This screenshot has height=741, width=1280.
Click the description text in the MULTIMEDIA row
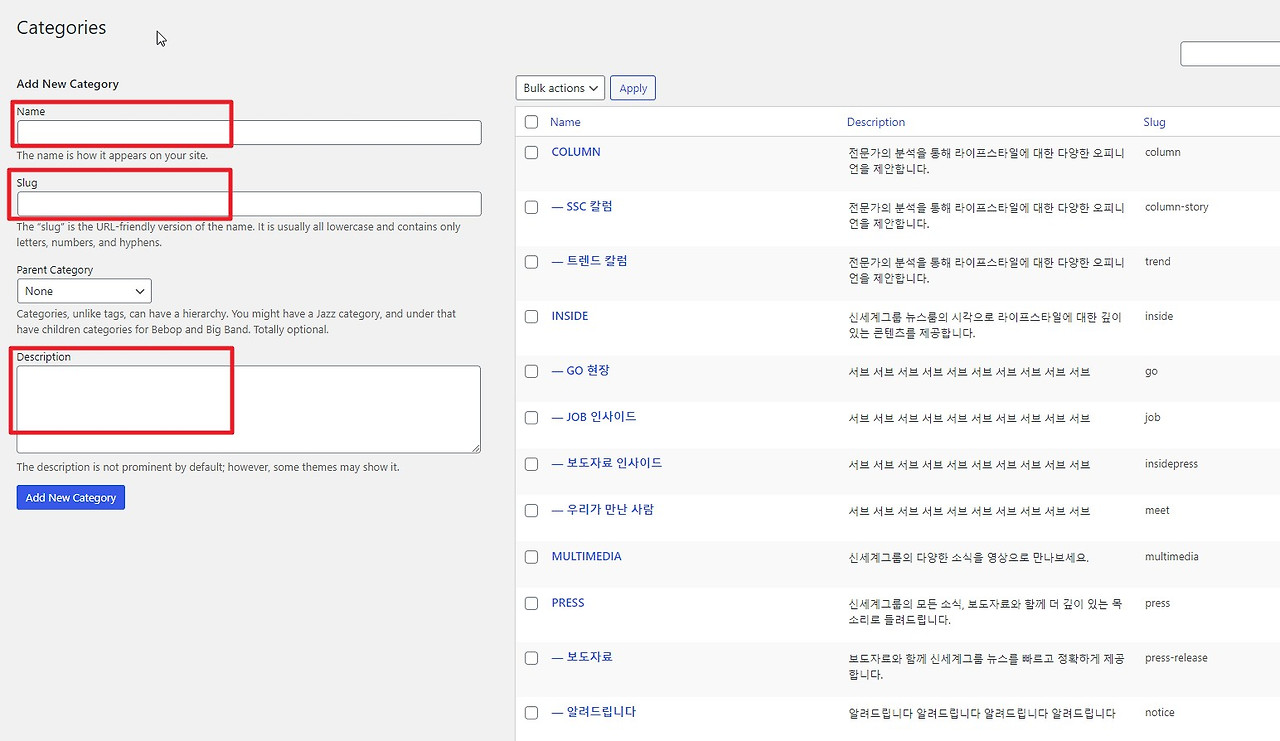tap(968, 557)
